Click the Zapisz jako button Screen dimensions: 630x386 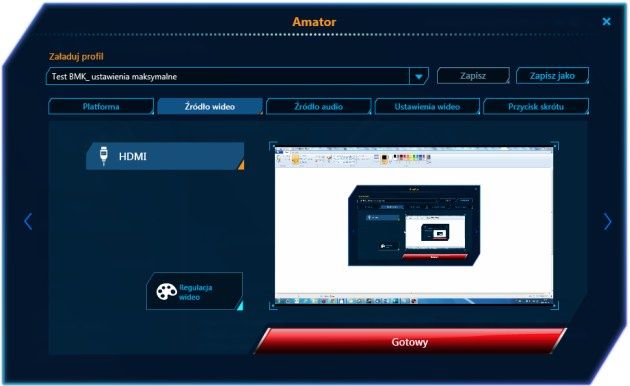pos(552,76)
